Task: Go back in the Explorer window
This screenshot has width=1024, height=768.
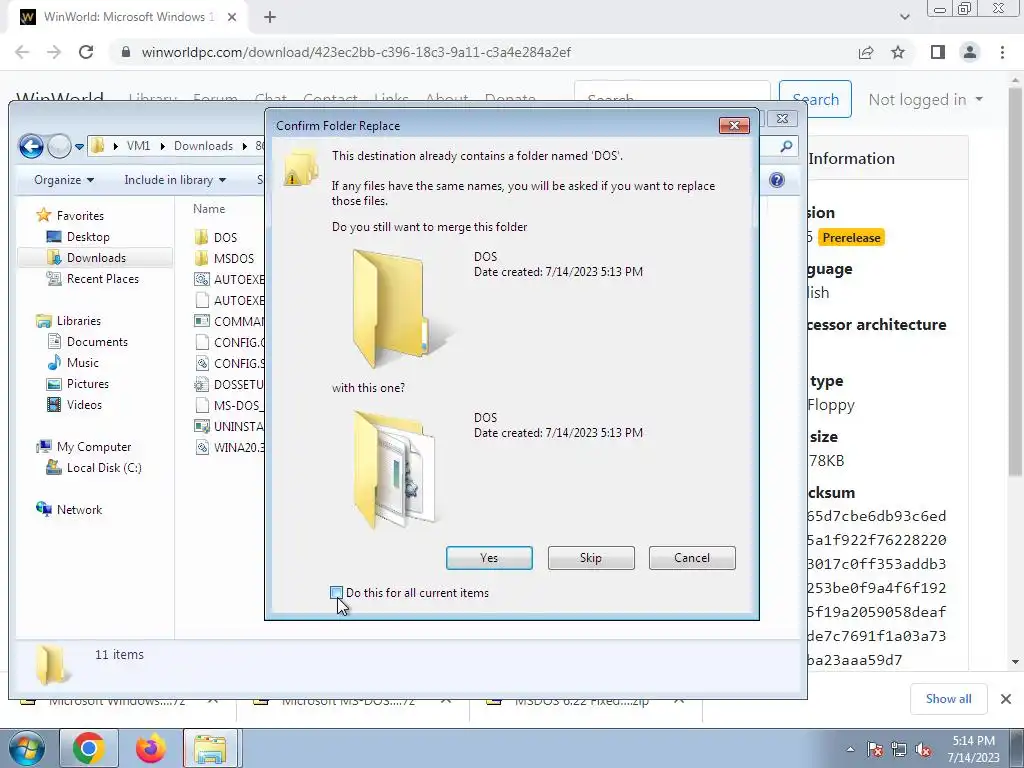Action: 31,146
